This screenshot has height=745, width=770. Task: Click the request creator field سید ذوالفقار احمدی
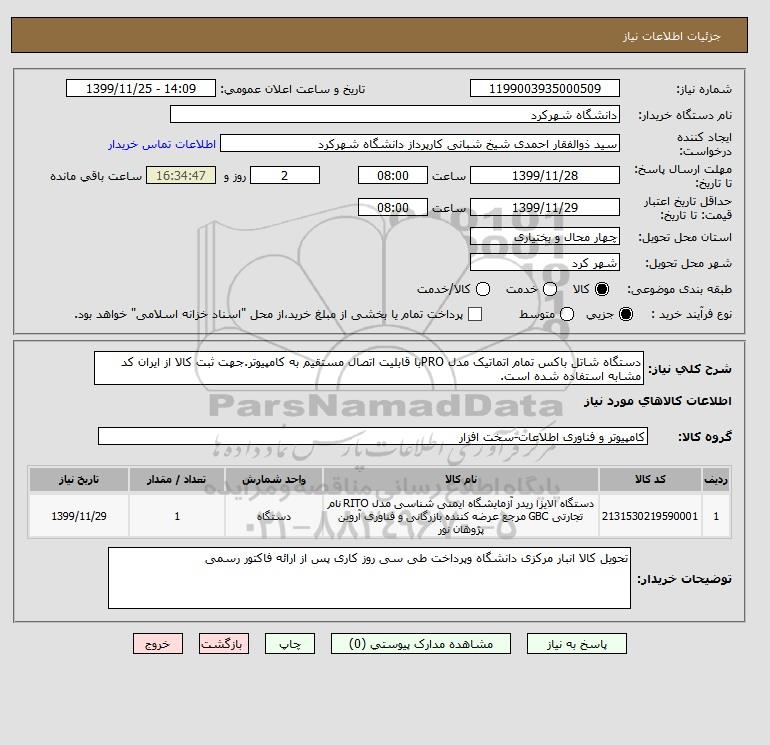420,144
